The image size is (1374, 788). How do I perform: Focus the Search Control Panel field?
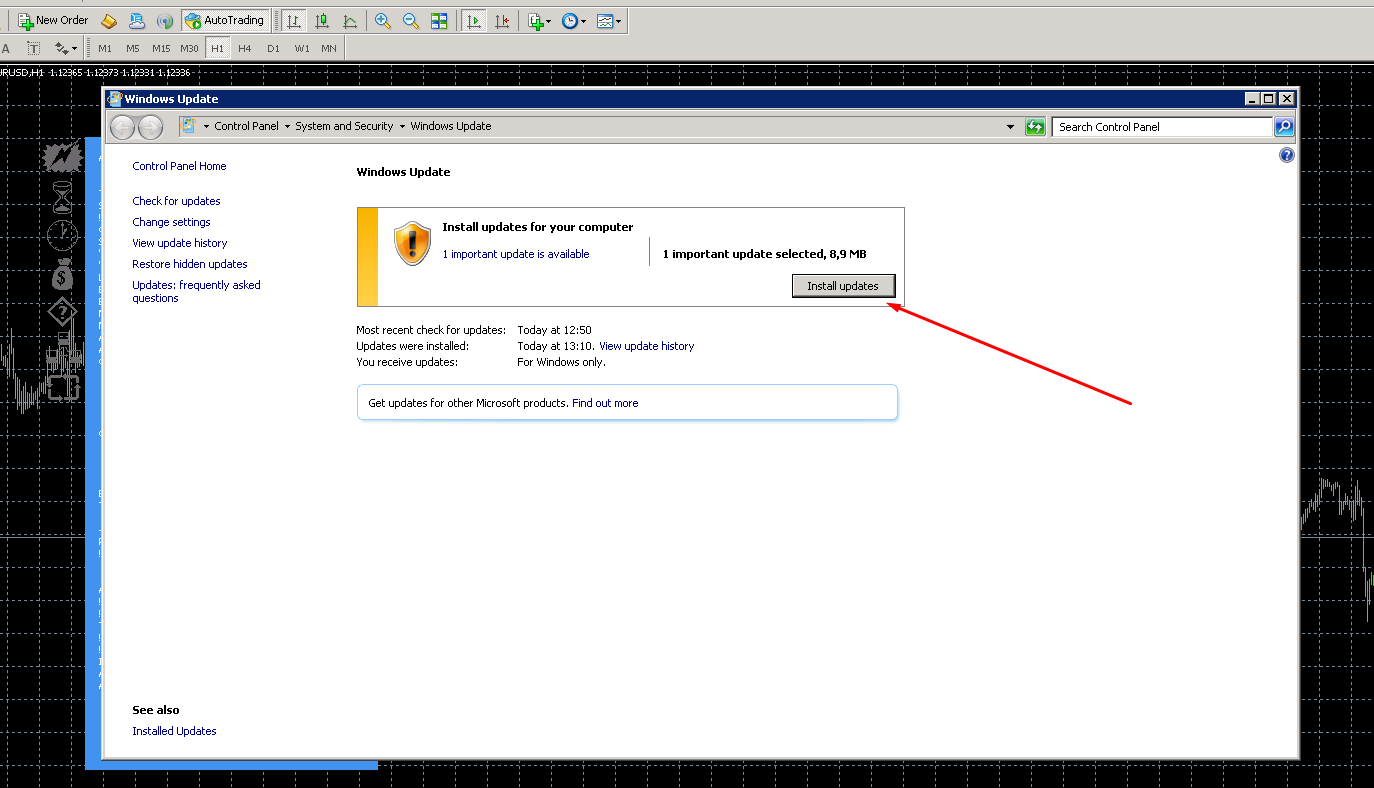click(1162, 127)
